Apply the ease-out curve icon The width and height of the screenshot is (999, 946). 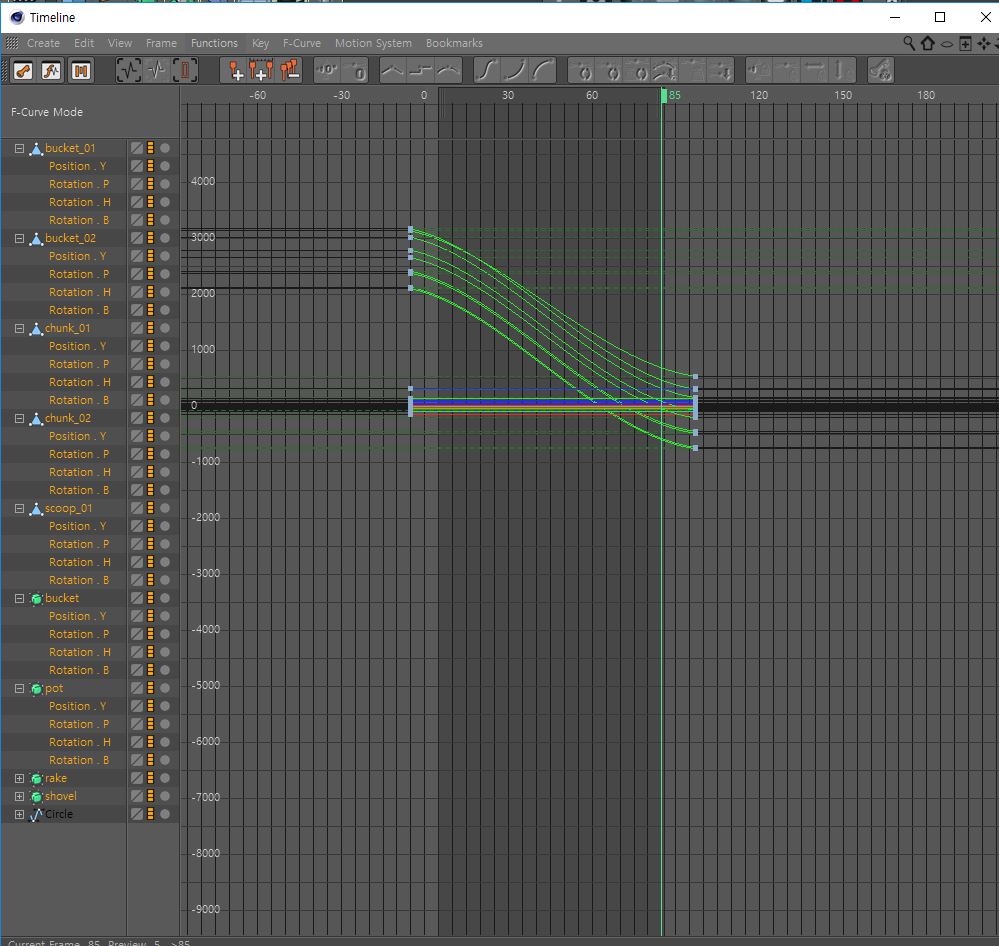[542, 71]
